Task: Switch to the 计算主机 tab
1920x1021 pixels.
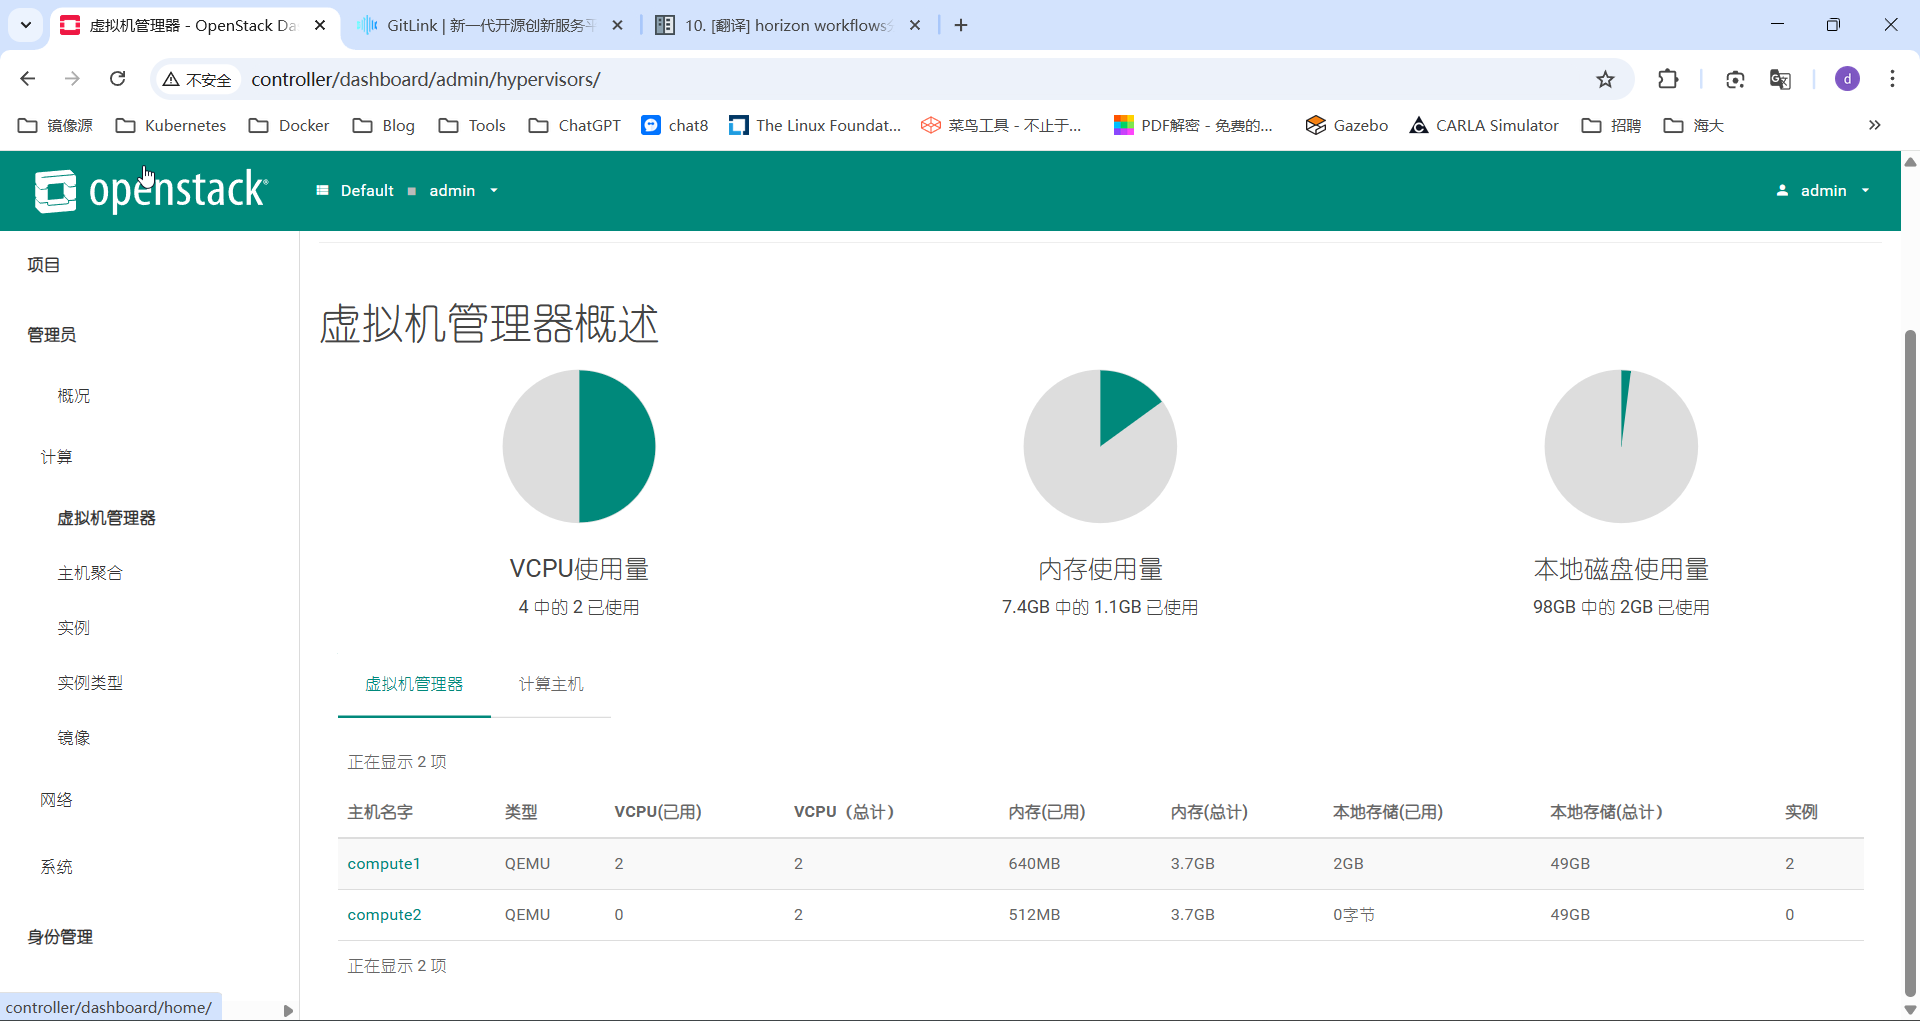Action: pyautogui.click(x=551, y=684)
